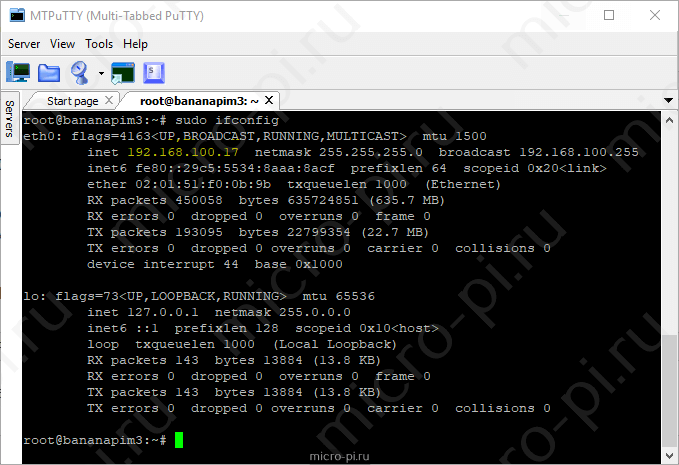
Task: Open the dropdown arrow beside the magnifier icon
Action: tap(101, 73)
